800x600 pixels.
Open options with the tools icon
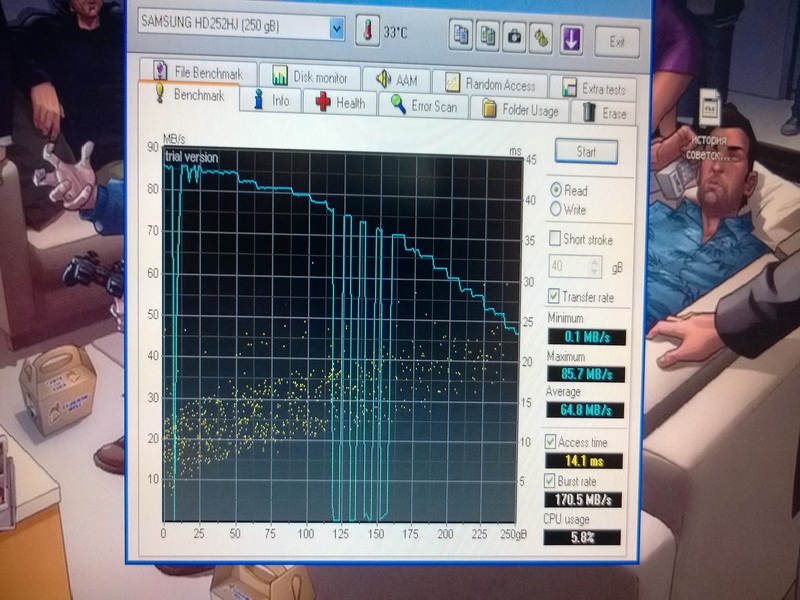pyautogui.click(x=541, y=38)
